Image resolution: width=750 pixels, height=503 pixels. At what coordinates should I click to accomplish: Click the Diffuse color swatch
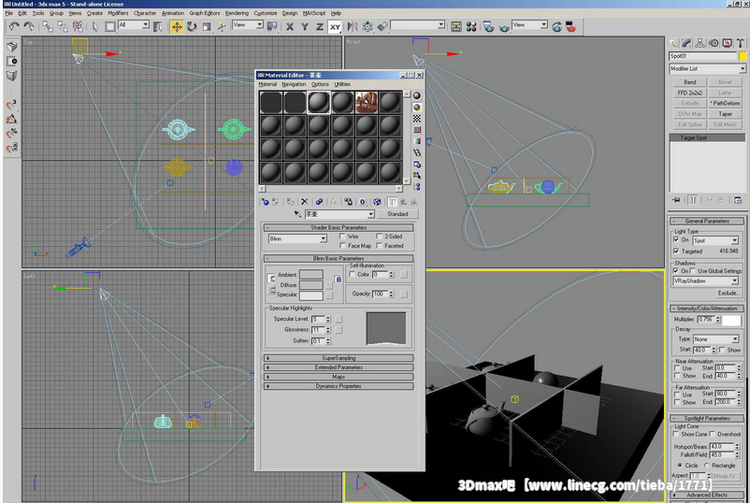click(x=311, y=285)
